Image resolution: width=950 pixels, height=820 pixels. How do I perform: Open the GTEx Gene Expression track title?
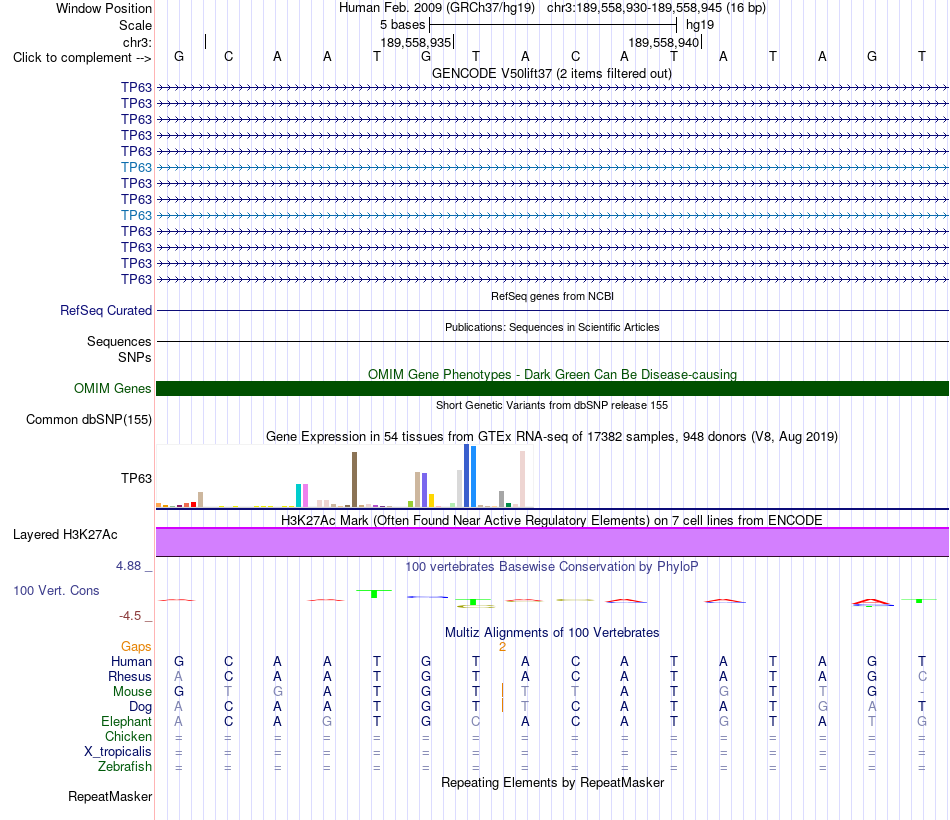point(552,436)
